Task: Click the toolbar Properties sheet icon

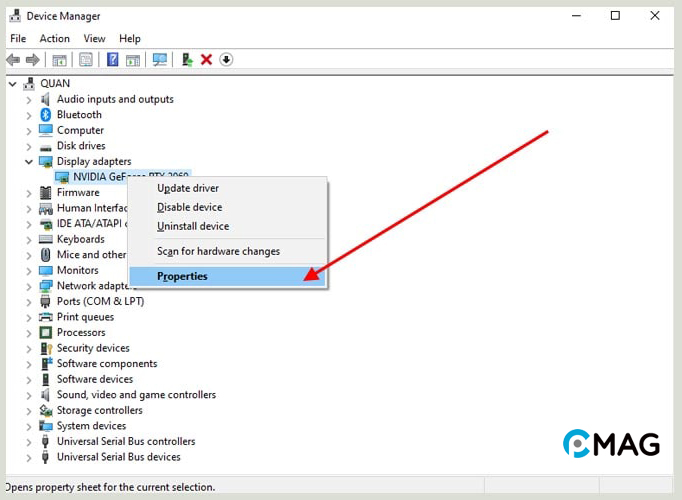Action: coord(86,60)
